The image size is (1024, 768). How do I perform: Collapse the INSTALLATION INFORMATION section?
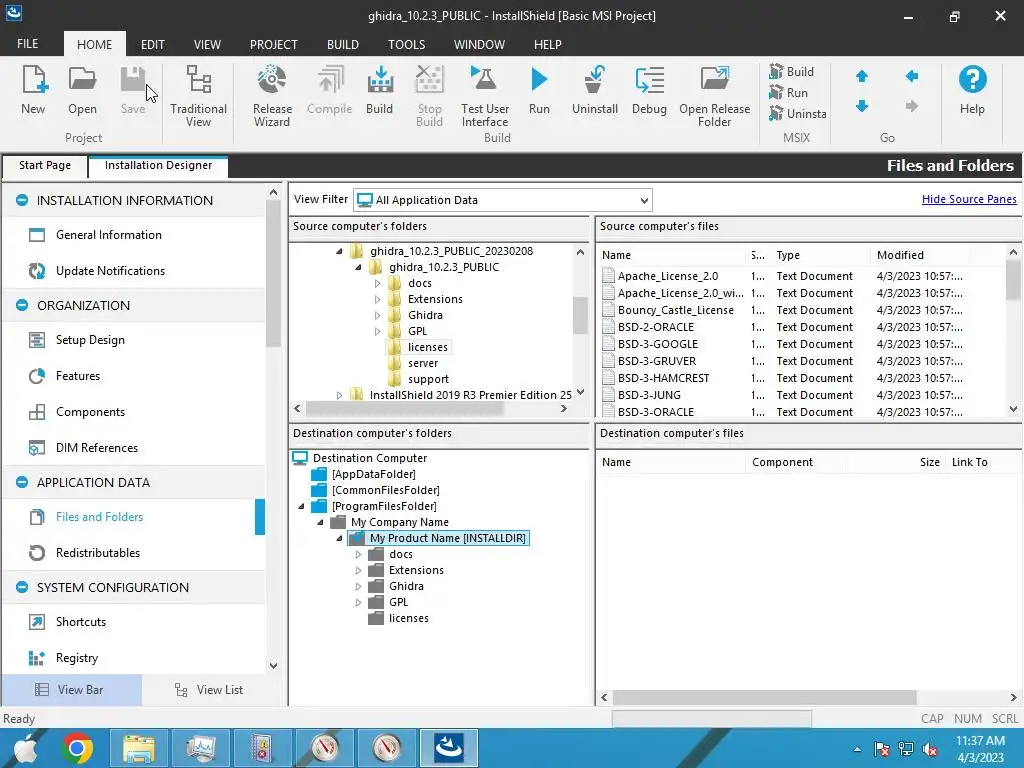point(22,200)
